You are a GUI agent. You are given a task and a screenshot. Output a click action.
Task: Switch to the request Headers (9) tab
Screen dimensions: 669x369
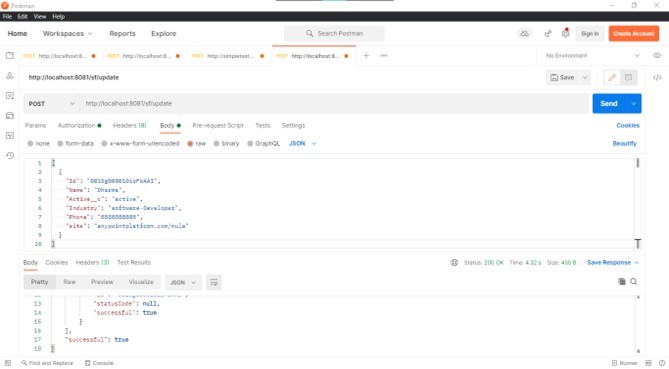(130, 125)
